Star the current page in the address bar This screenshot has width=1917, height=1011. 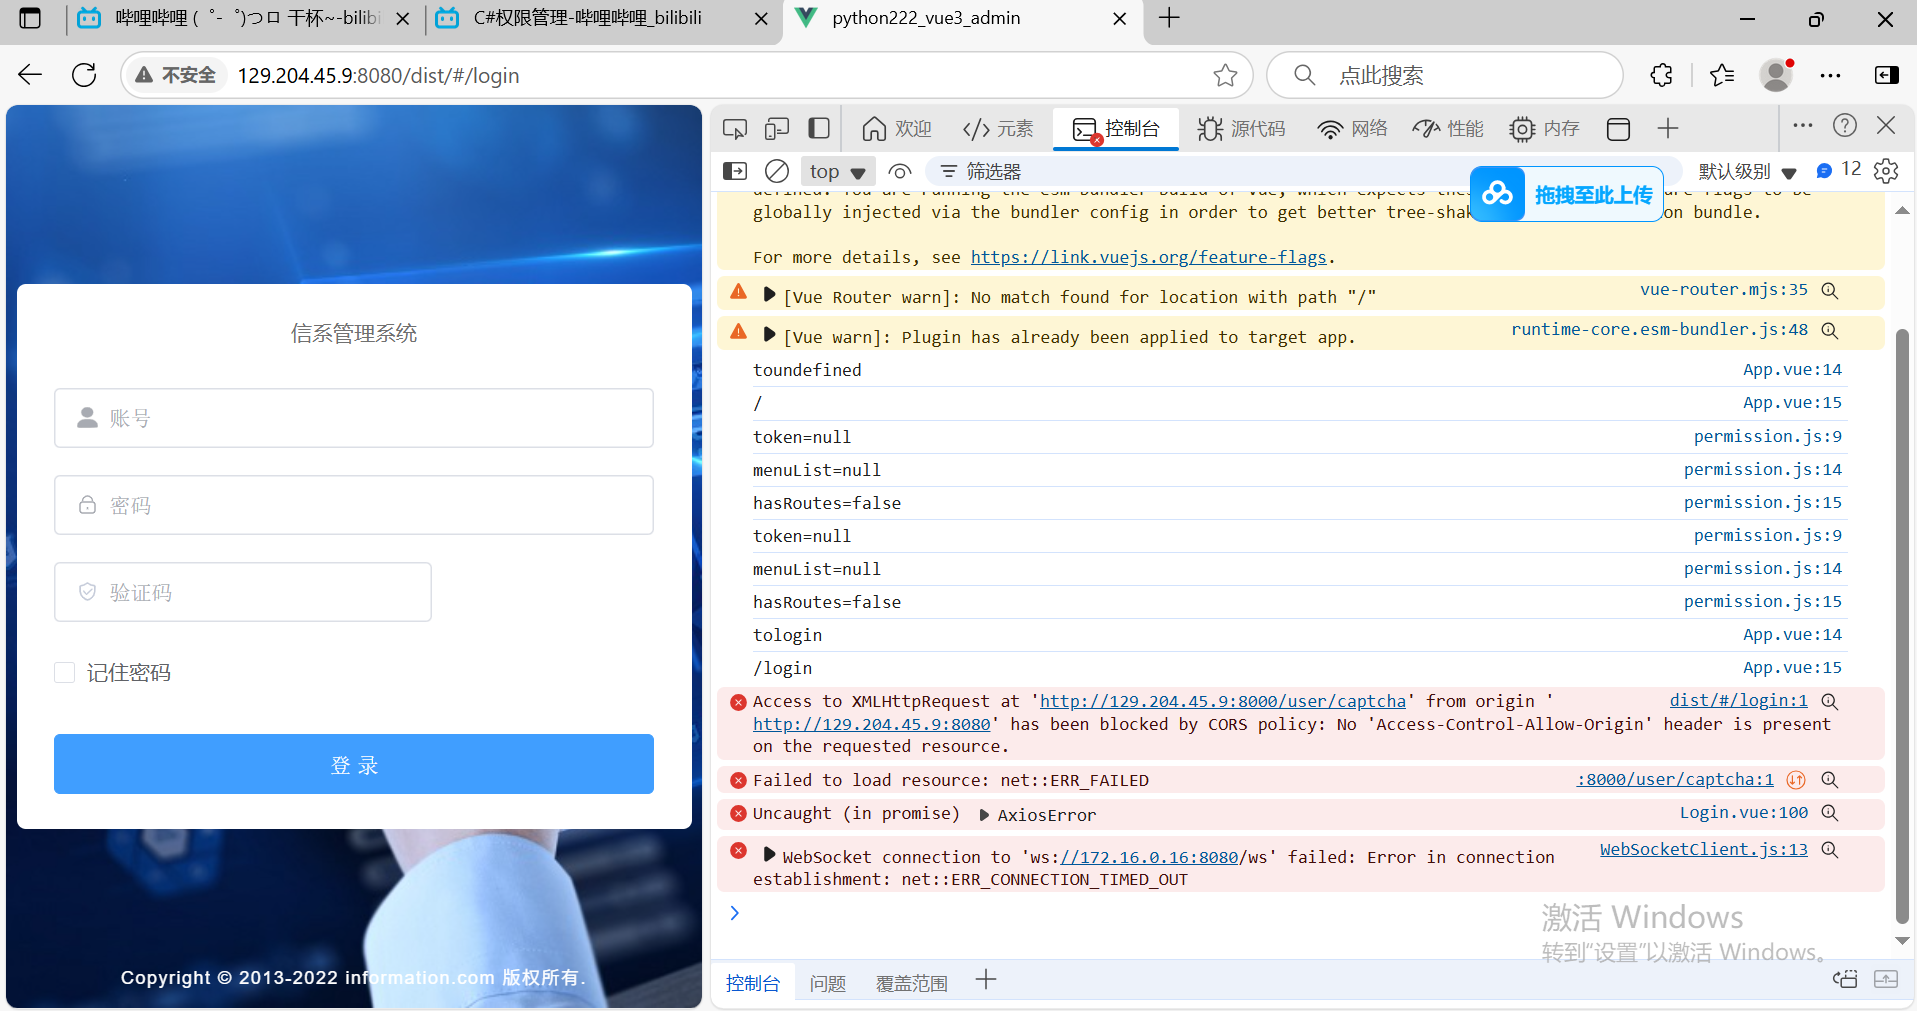[1227, 75]
